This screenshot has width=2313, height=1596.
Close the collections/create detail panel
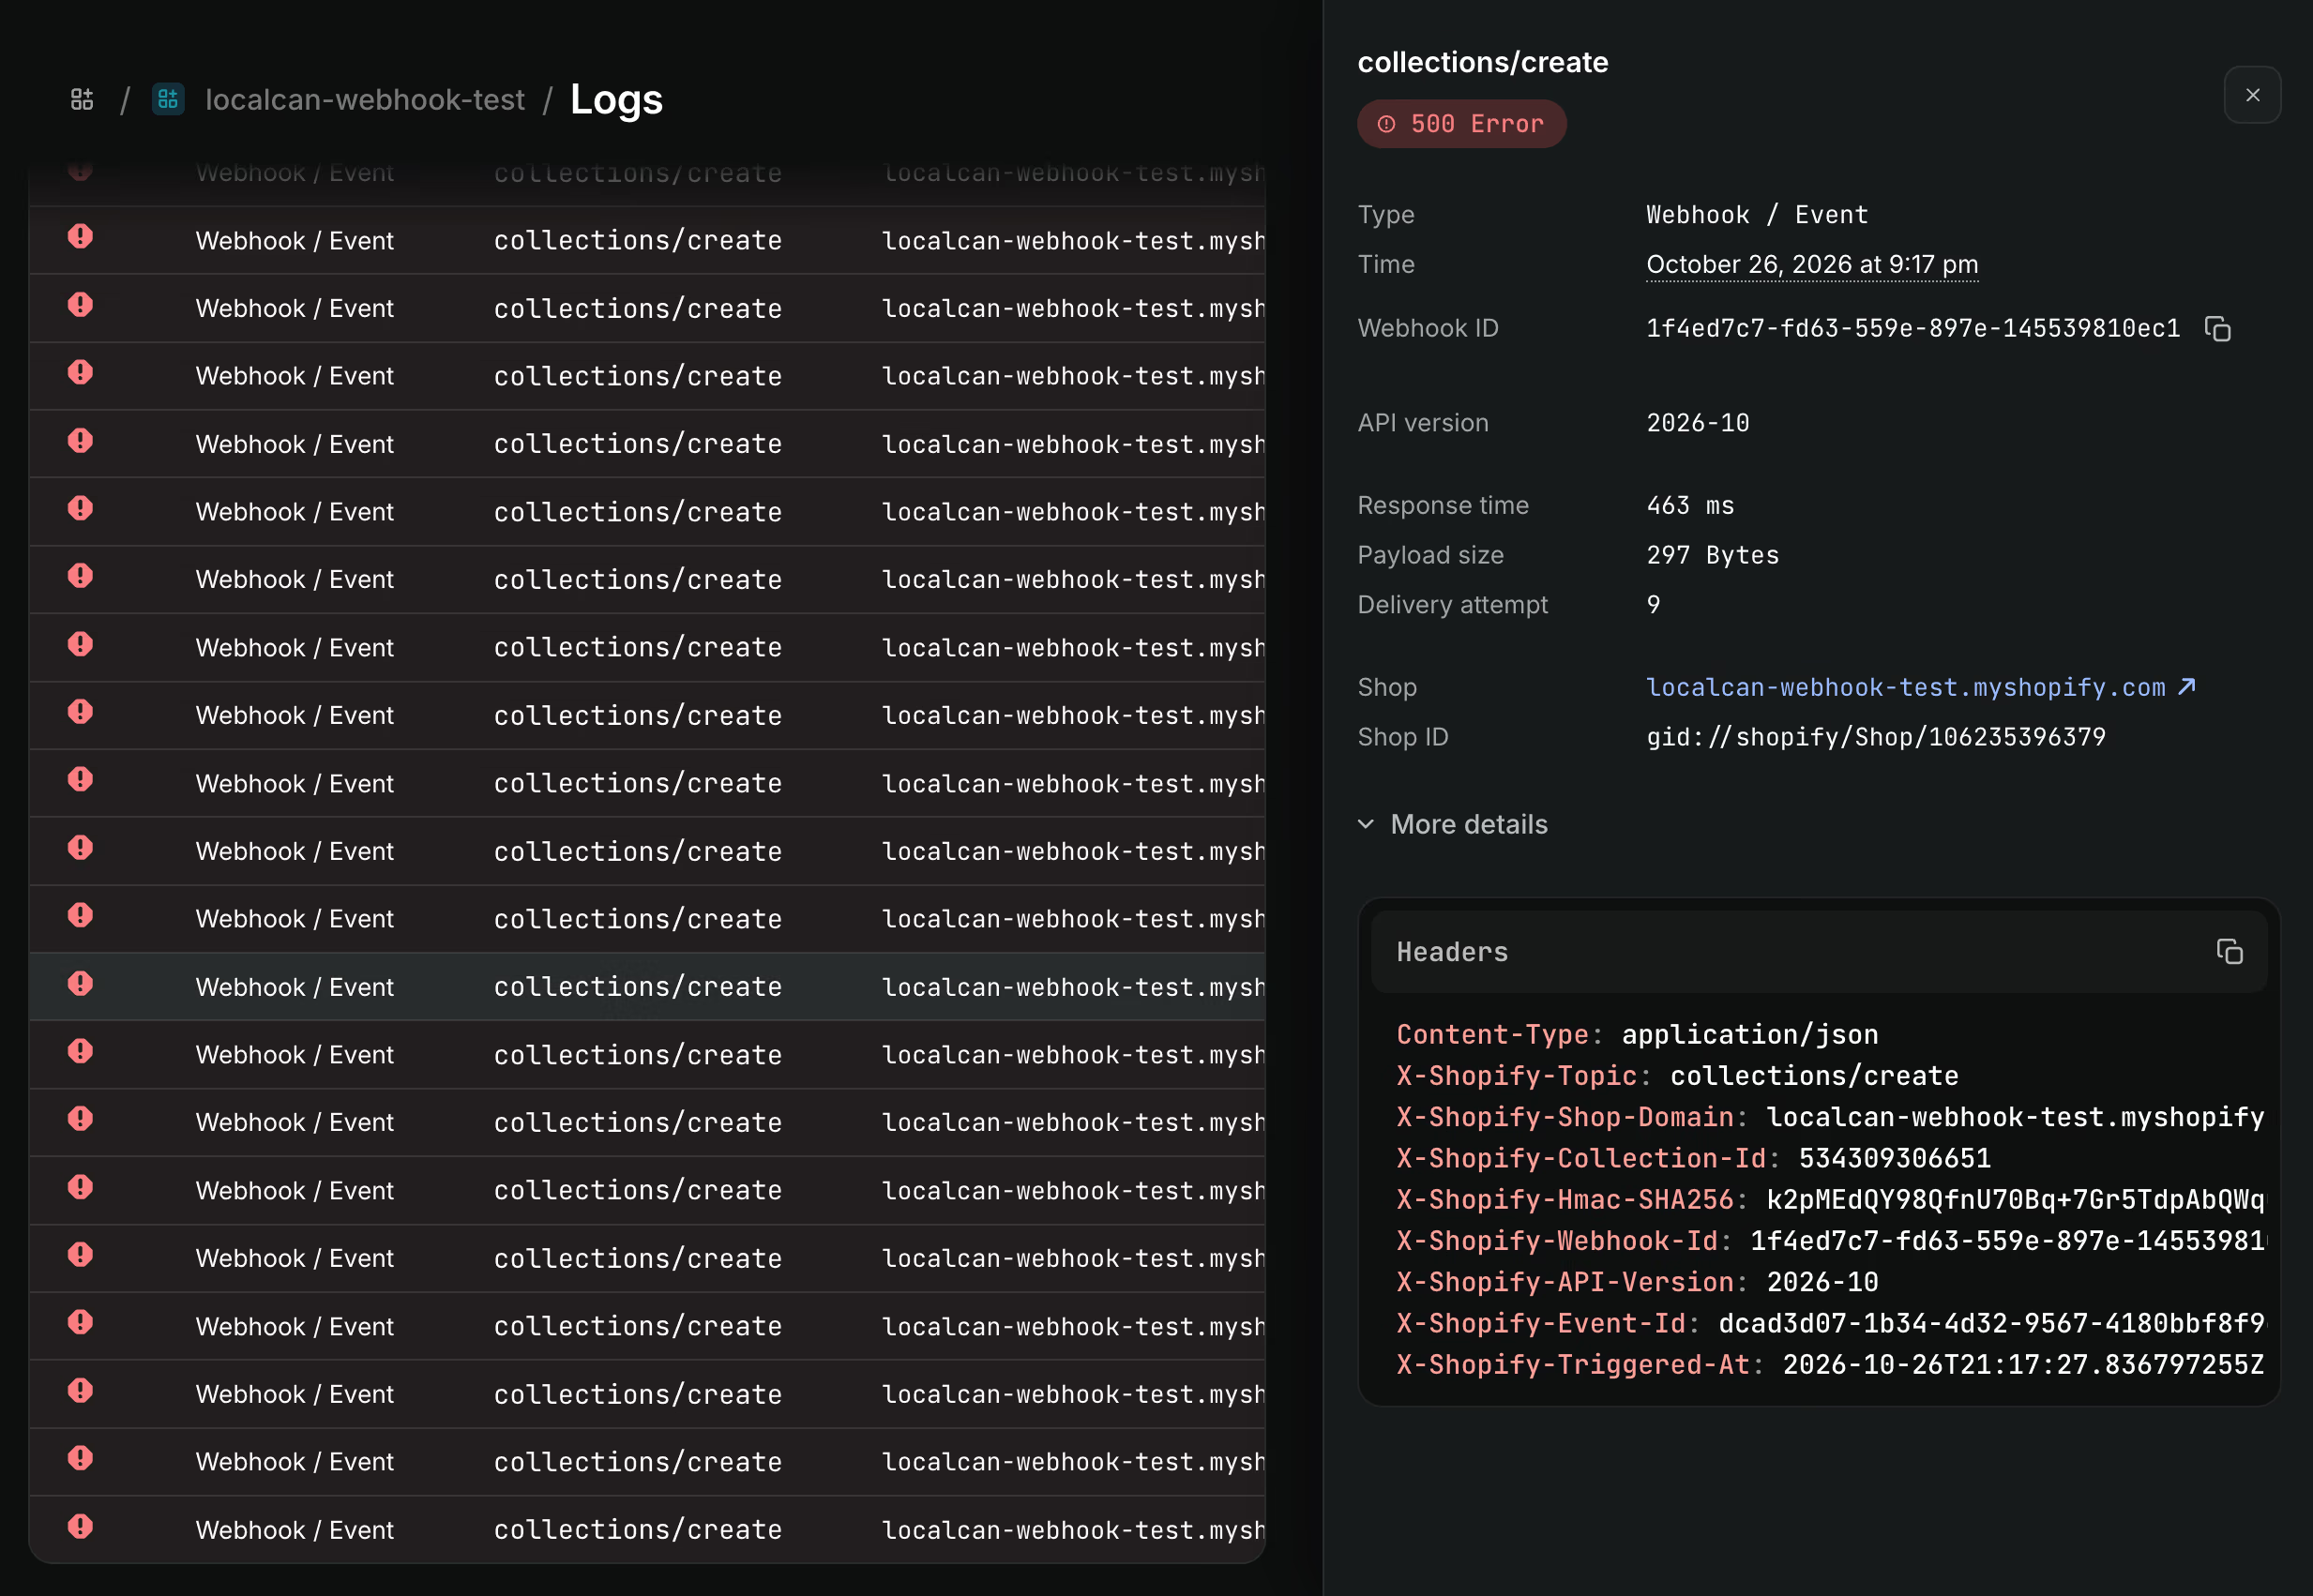click(x=2252, y=95)
